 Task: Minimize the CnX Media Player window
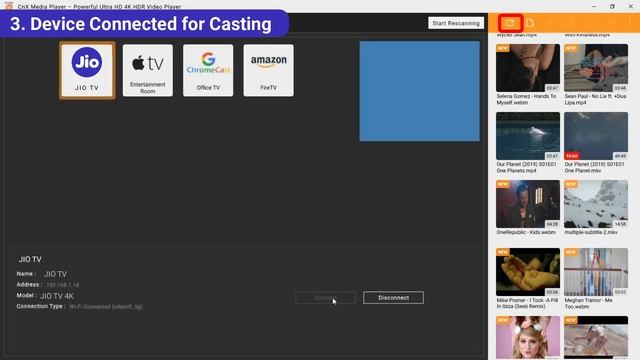(x=594, y=6)
